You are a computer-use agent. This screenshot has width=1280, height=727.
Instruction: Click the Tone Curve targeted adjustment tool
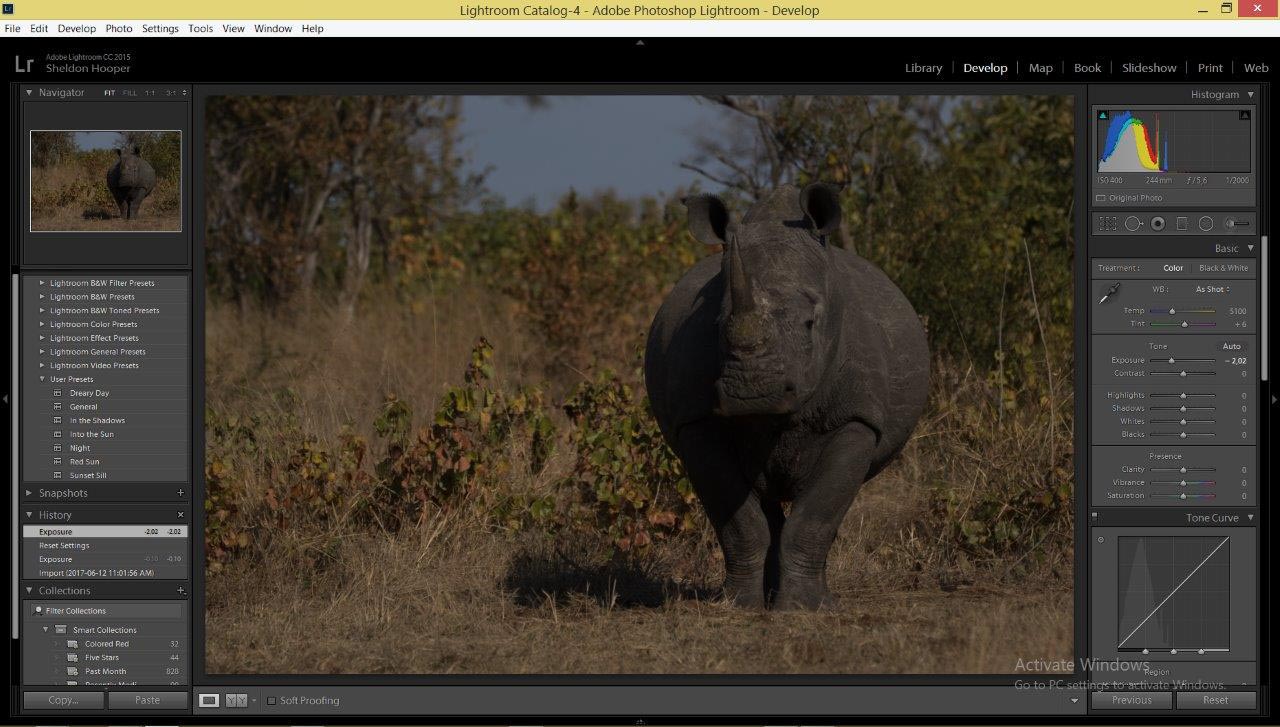click(1101, 540)
